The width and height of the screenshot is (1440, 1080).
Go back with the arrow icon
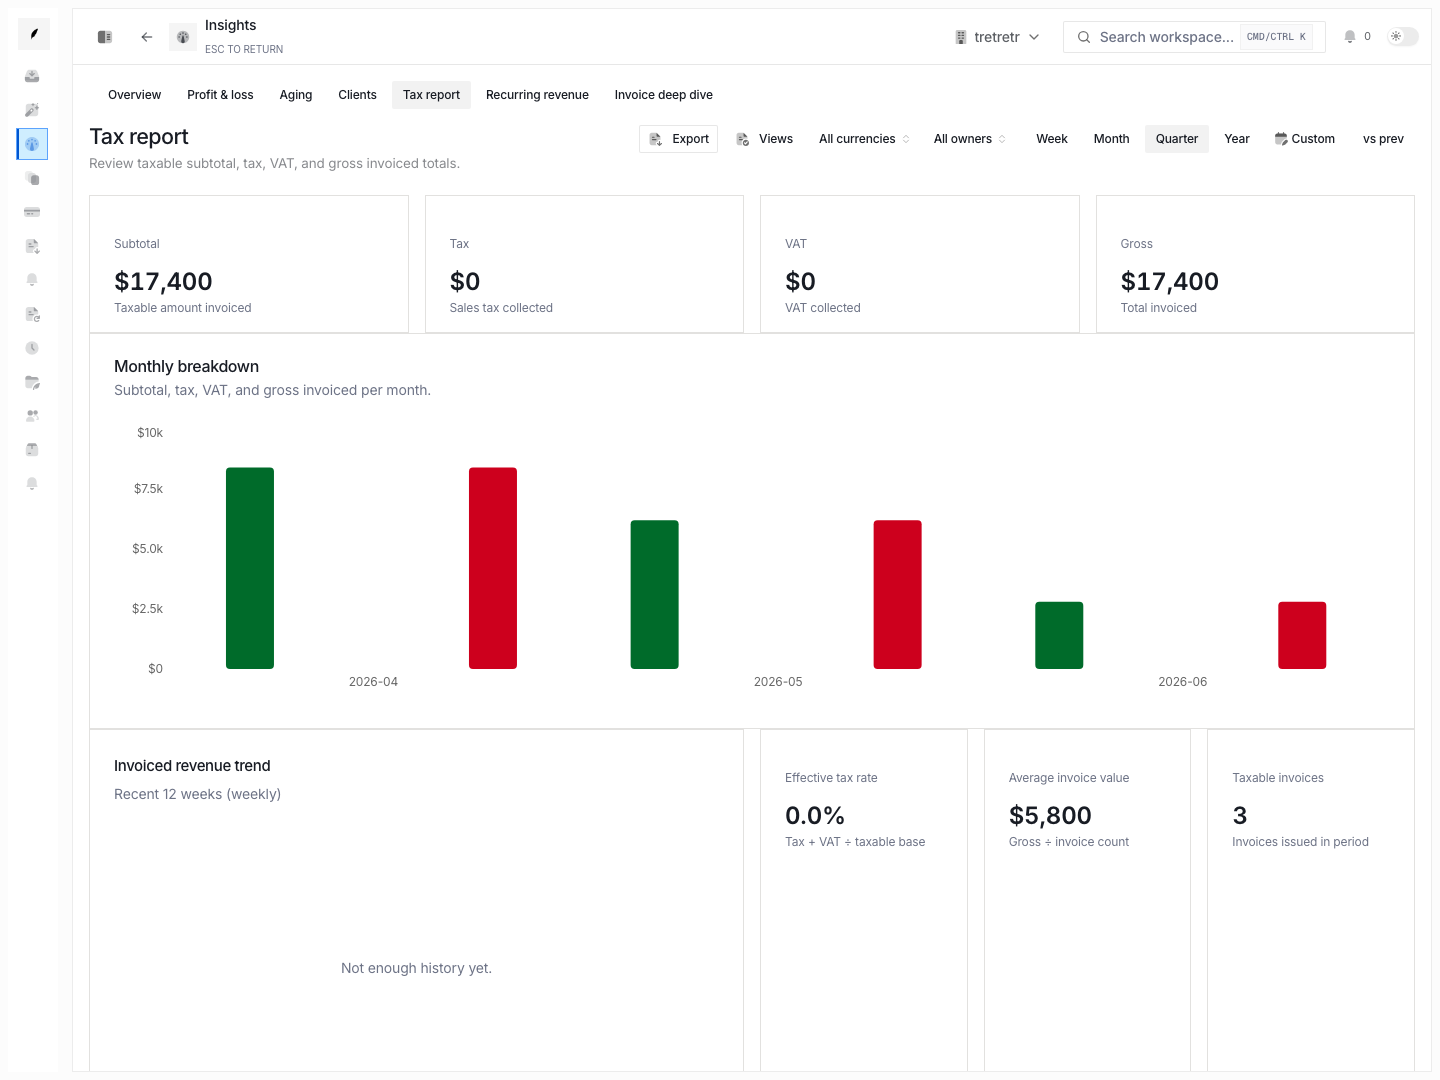point(147,37)
